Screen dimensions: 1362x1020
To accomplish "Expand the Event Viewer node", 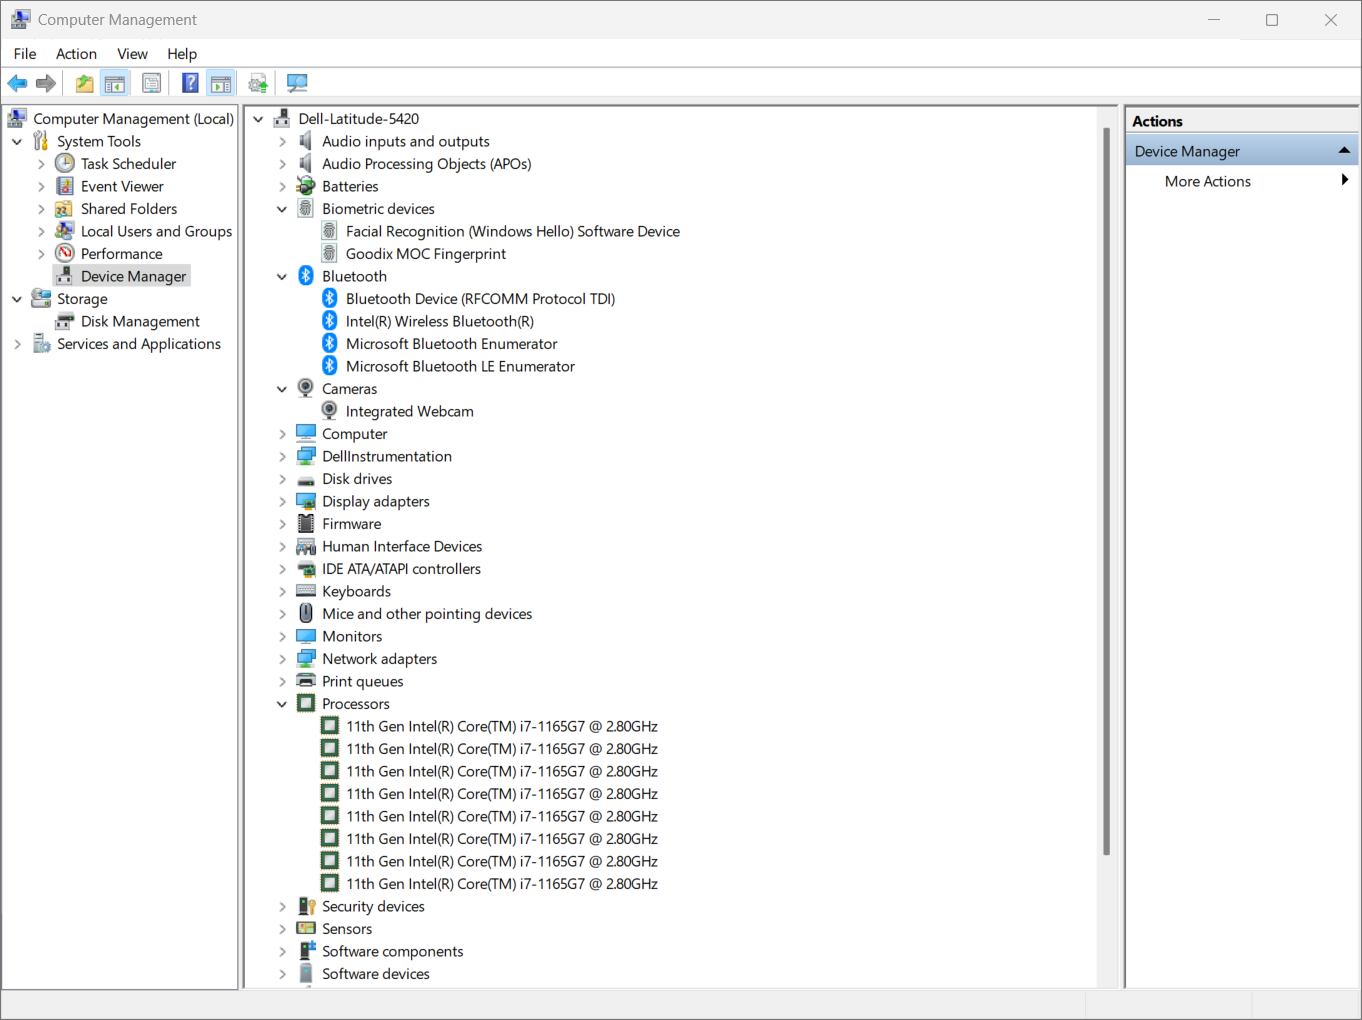I will click(x=41, y=187).
